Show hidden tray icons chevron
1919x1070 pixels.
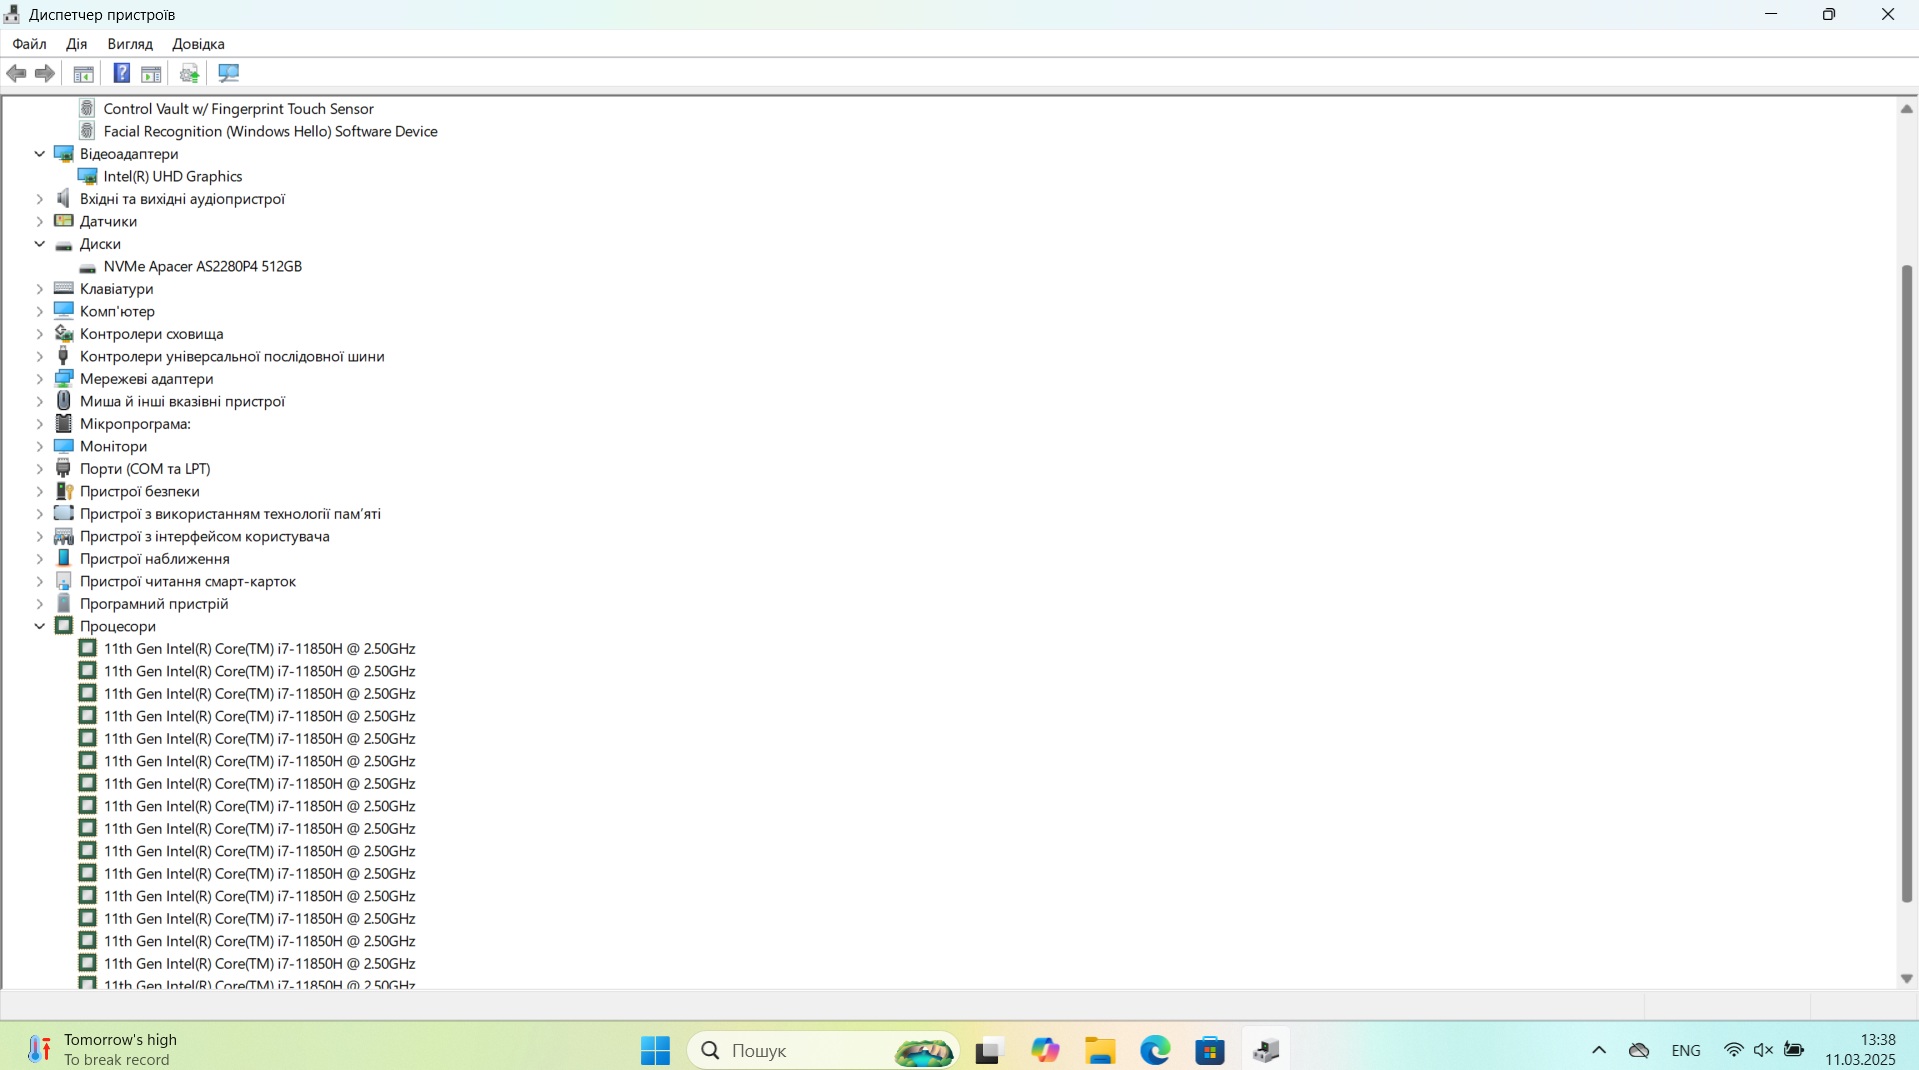point(1599,1050)
